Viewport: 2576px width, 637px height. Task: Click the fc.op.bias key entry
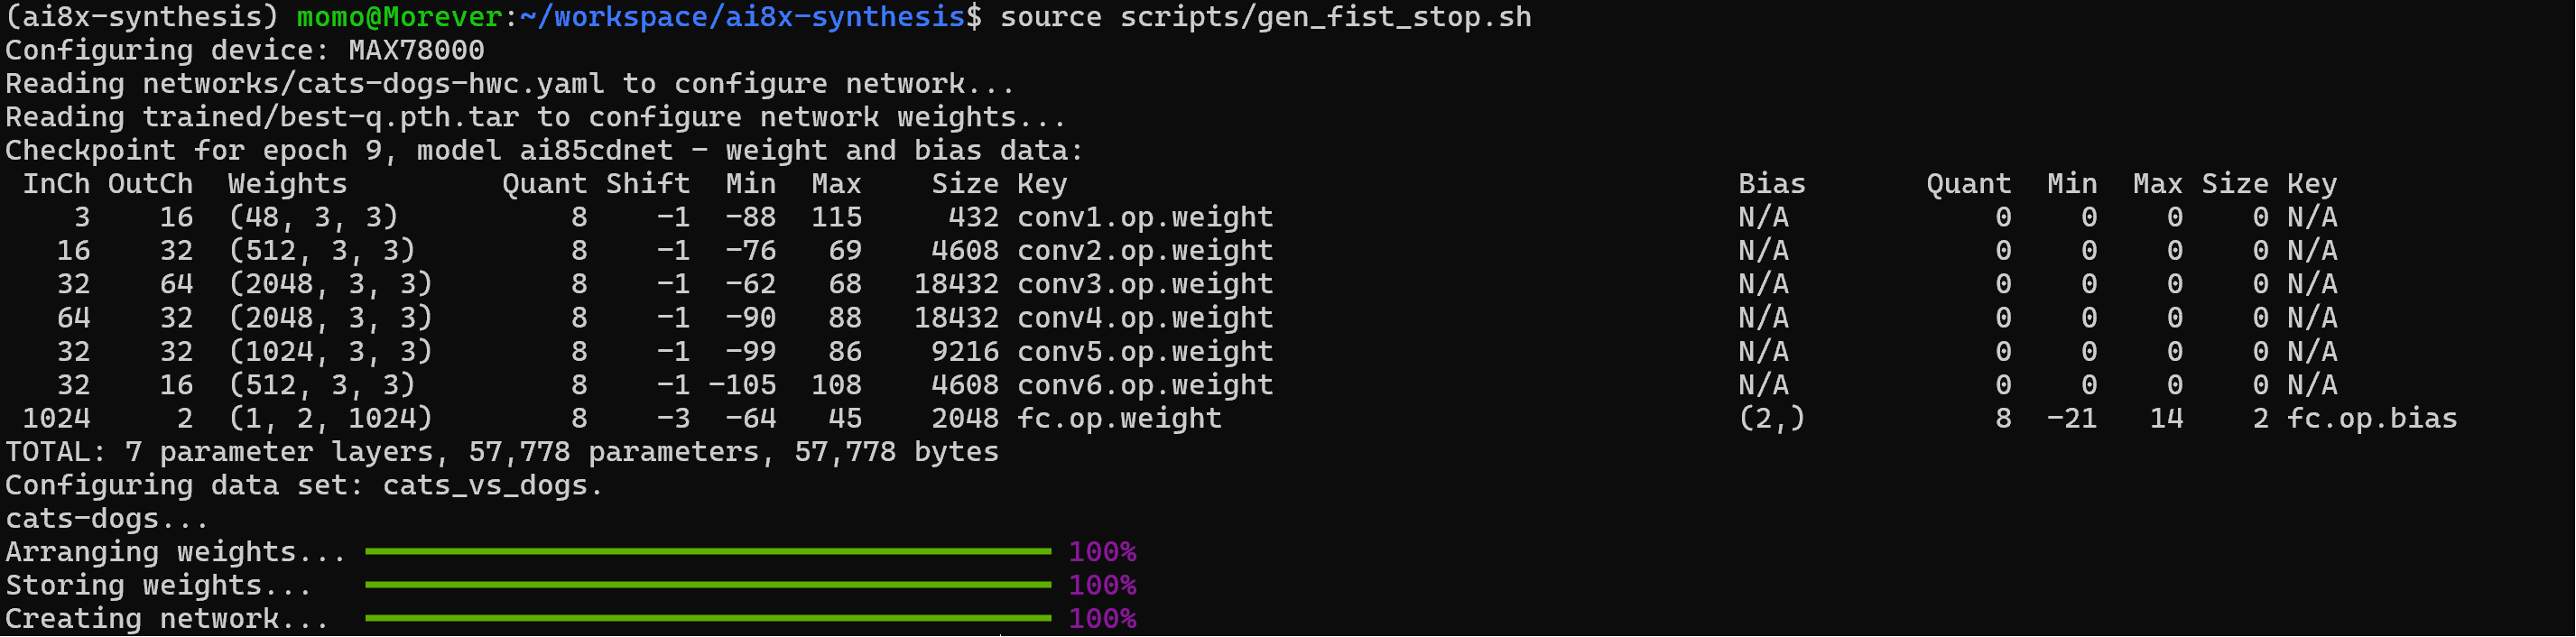click(x=2372, y=419)
